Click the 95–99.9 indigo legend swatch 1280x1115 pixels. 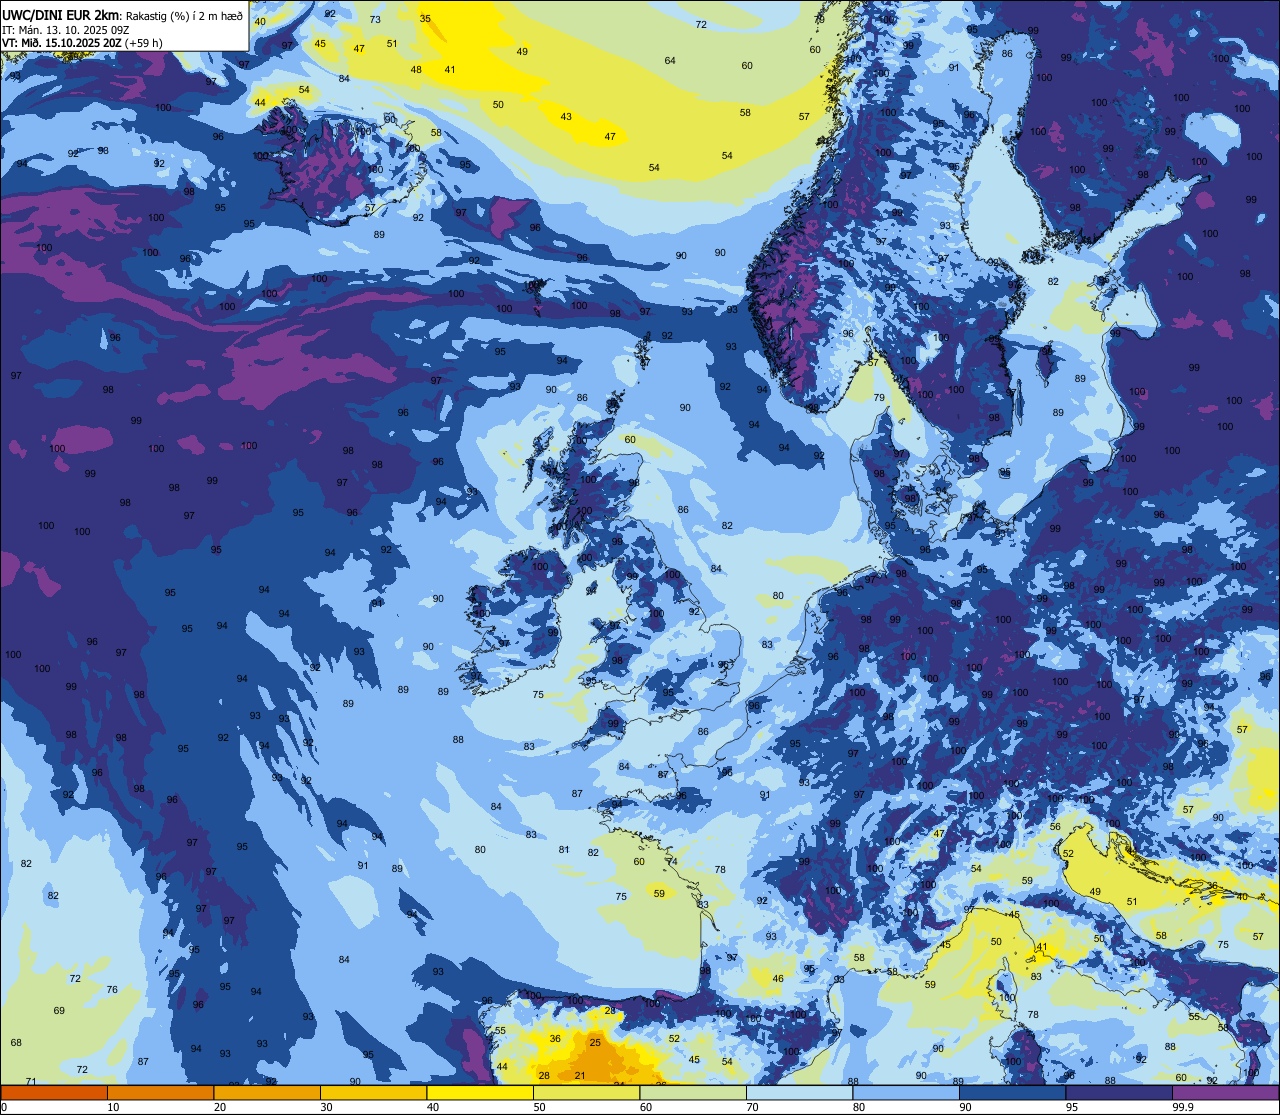pyautogui.click(x=1119, y=1092)
